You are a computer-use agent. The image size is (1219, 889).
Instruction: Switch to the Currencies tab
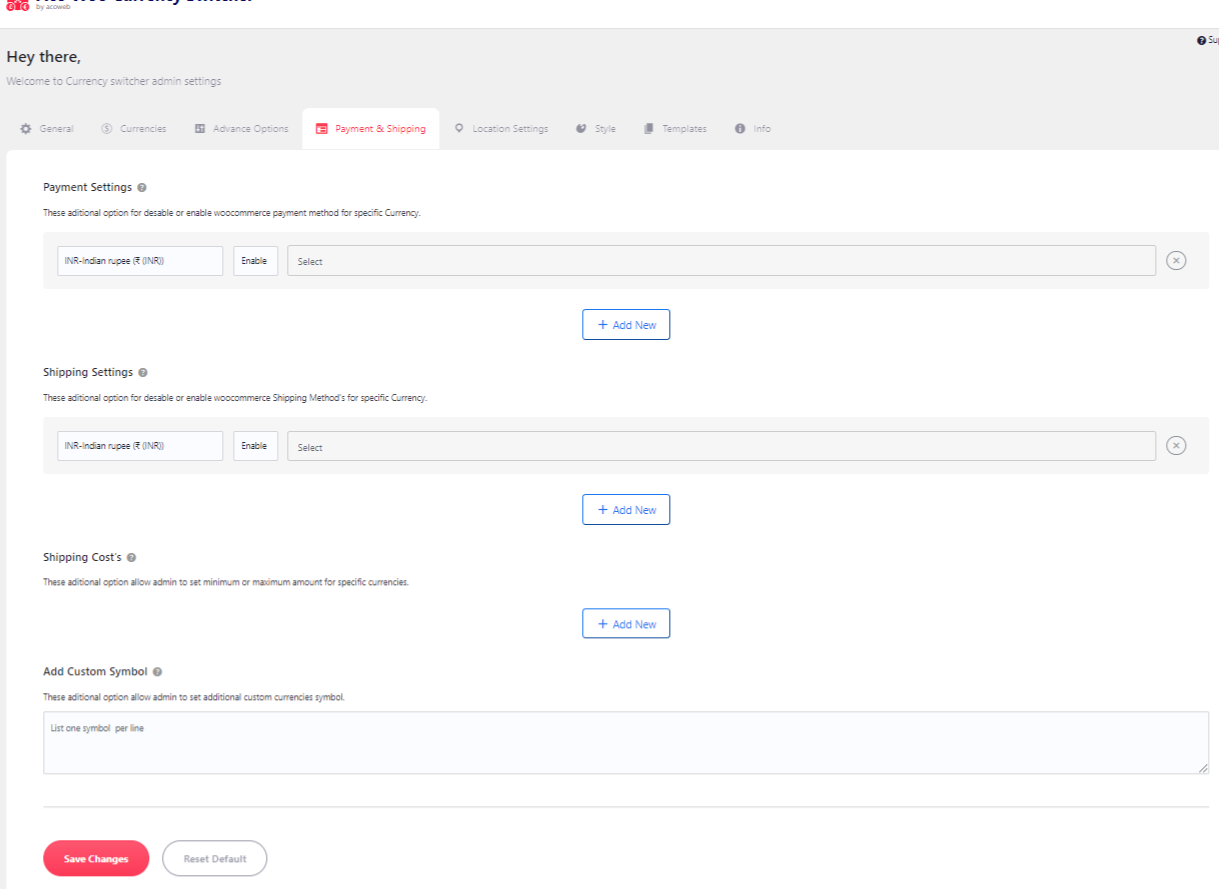133,129
